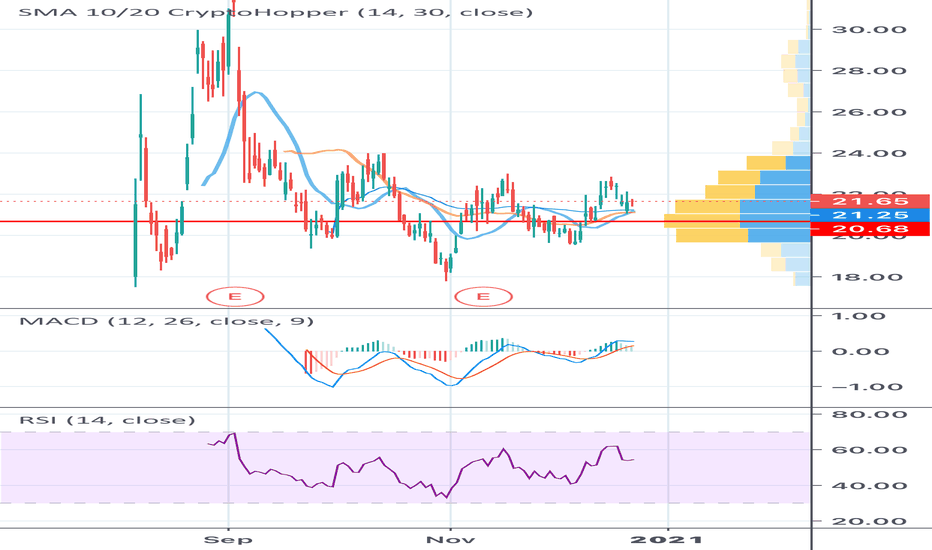The height and width of the screenshot is (550, 932).
Task: Click the 24.00 price axis label
Action: [869, 153]
